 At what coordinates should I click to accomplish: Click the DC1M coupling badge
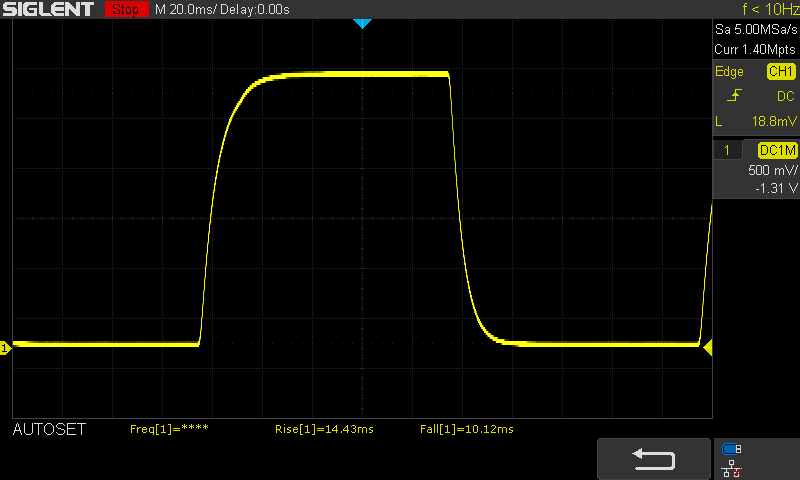(777, 150)
